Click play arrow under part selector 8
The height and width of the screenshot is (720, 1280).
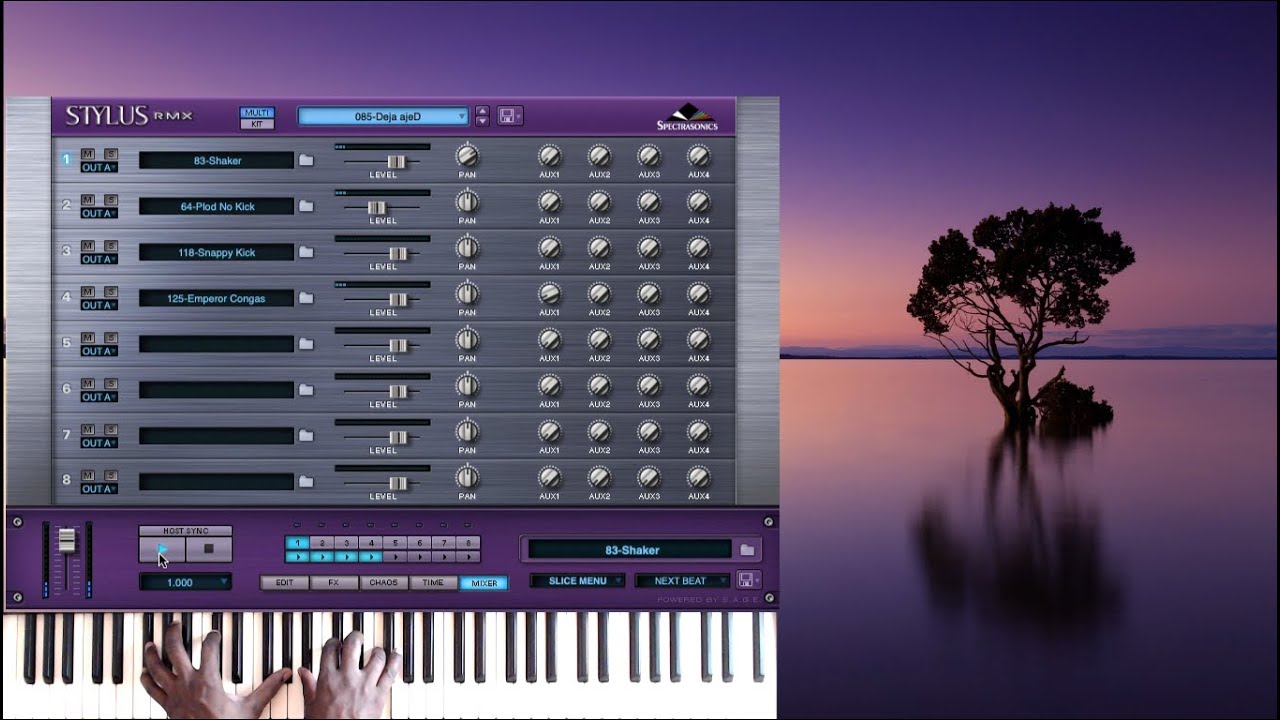[468, 557]
